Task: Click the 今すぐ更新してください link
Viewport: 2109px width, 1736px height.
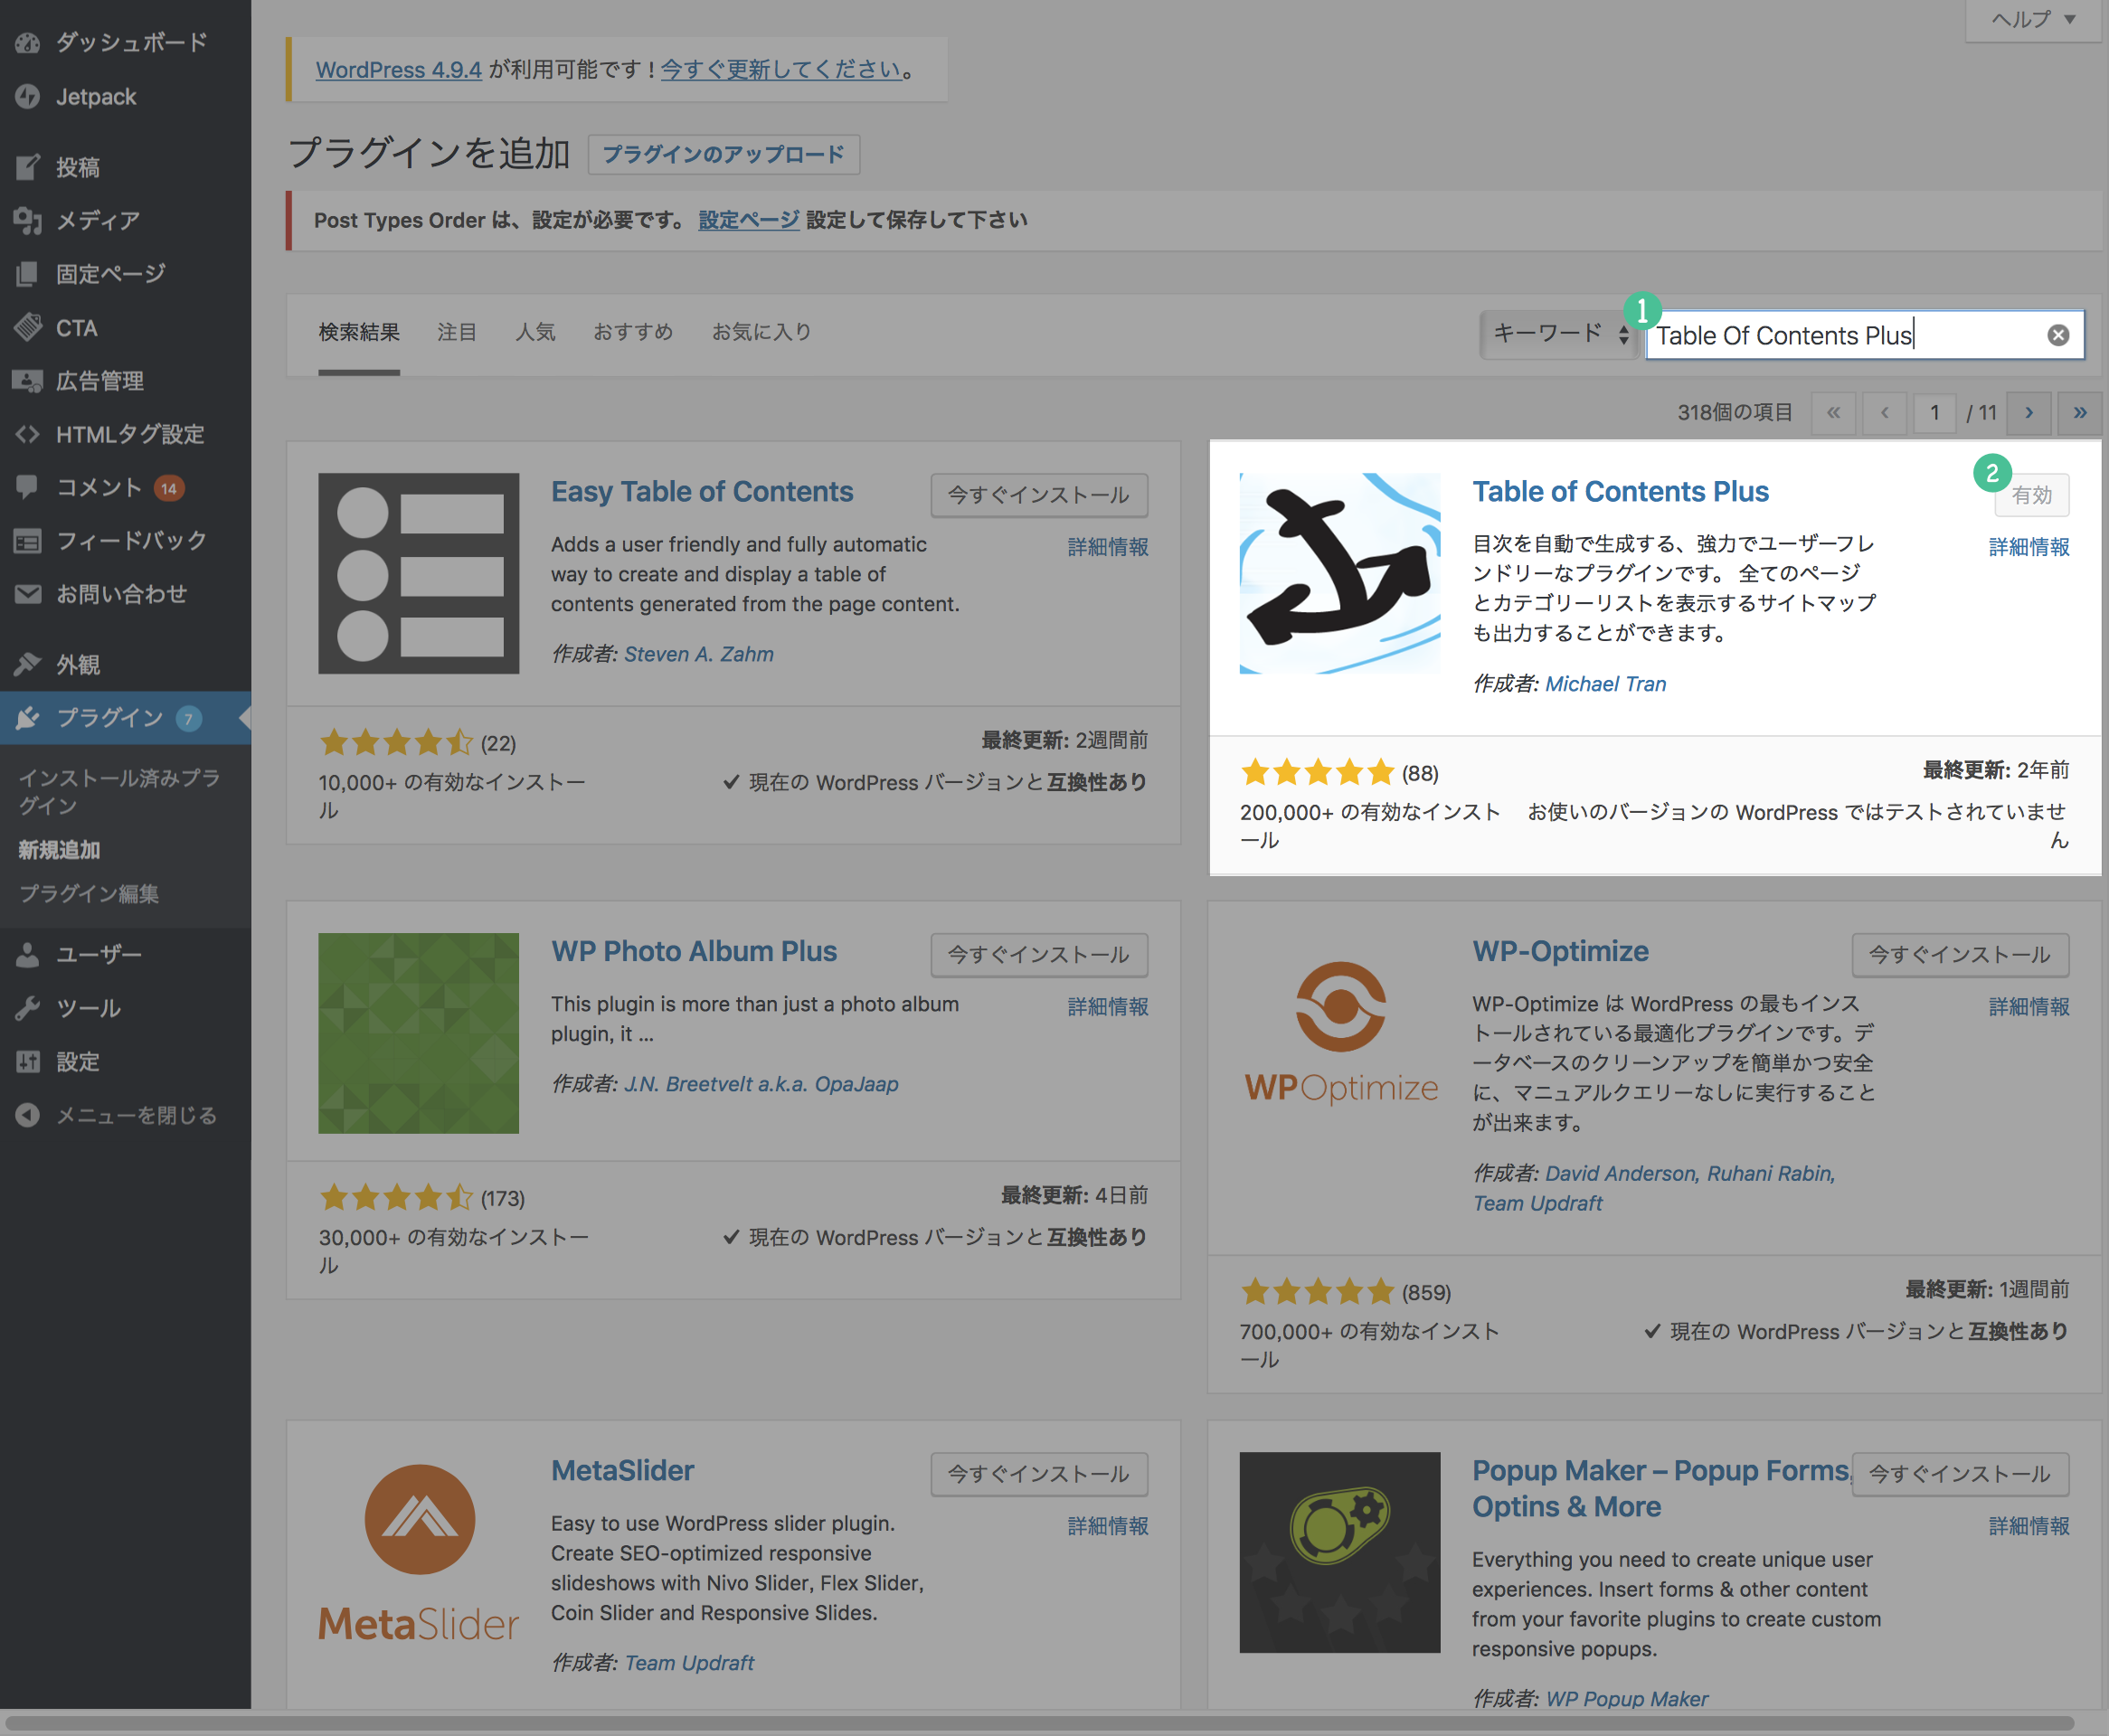Action: click(x=781, y=70)
